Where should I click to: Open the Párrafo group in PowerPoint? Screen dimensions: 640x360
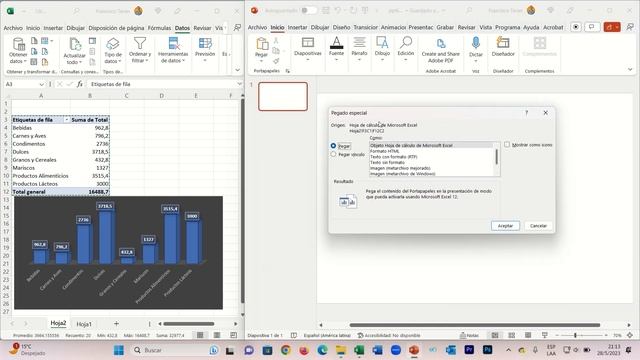coord(359,49)
